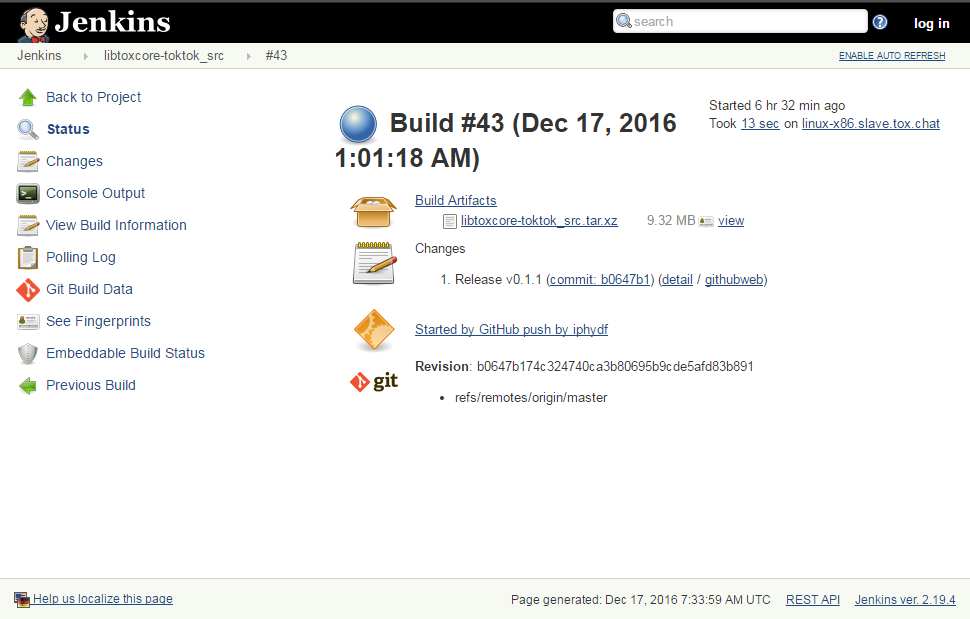This screenshot has height=619, width=970.
Task: Click the revision hash b0647b174c324740ca3b80695b9cde5afd83b891
Action: [x=615, y=367]
